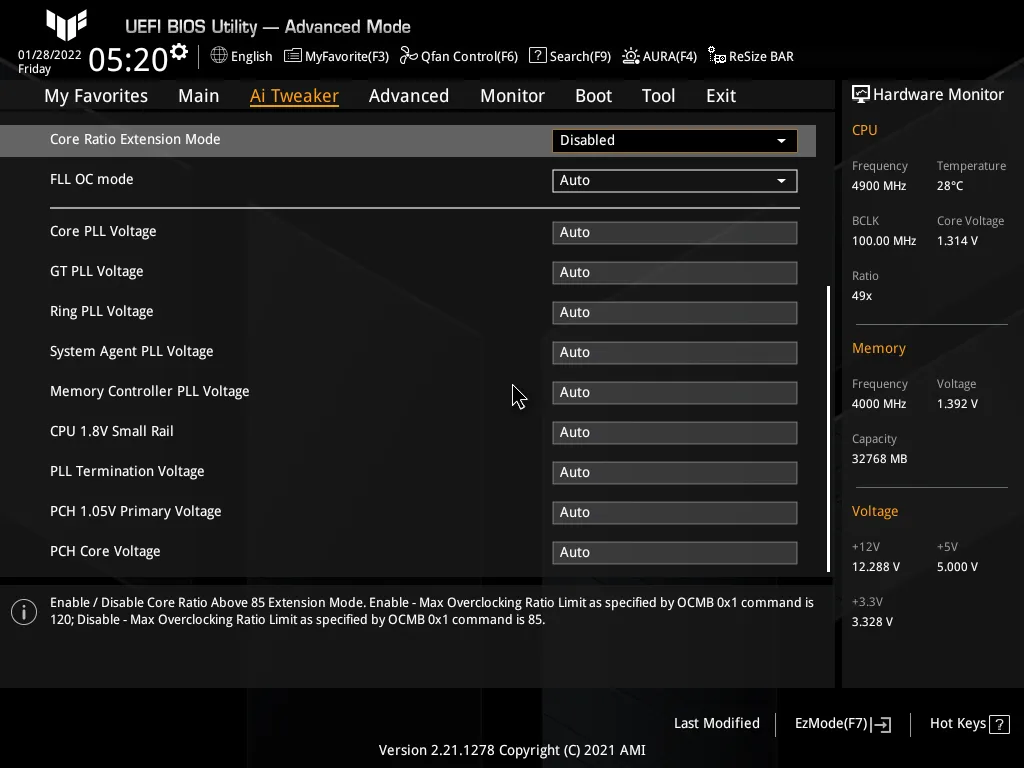Open the AURA lighting icon
Image resolution: width=1024 pixels, height=768 pixels.
(631, 56)
